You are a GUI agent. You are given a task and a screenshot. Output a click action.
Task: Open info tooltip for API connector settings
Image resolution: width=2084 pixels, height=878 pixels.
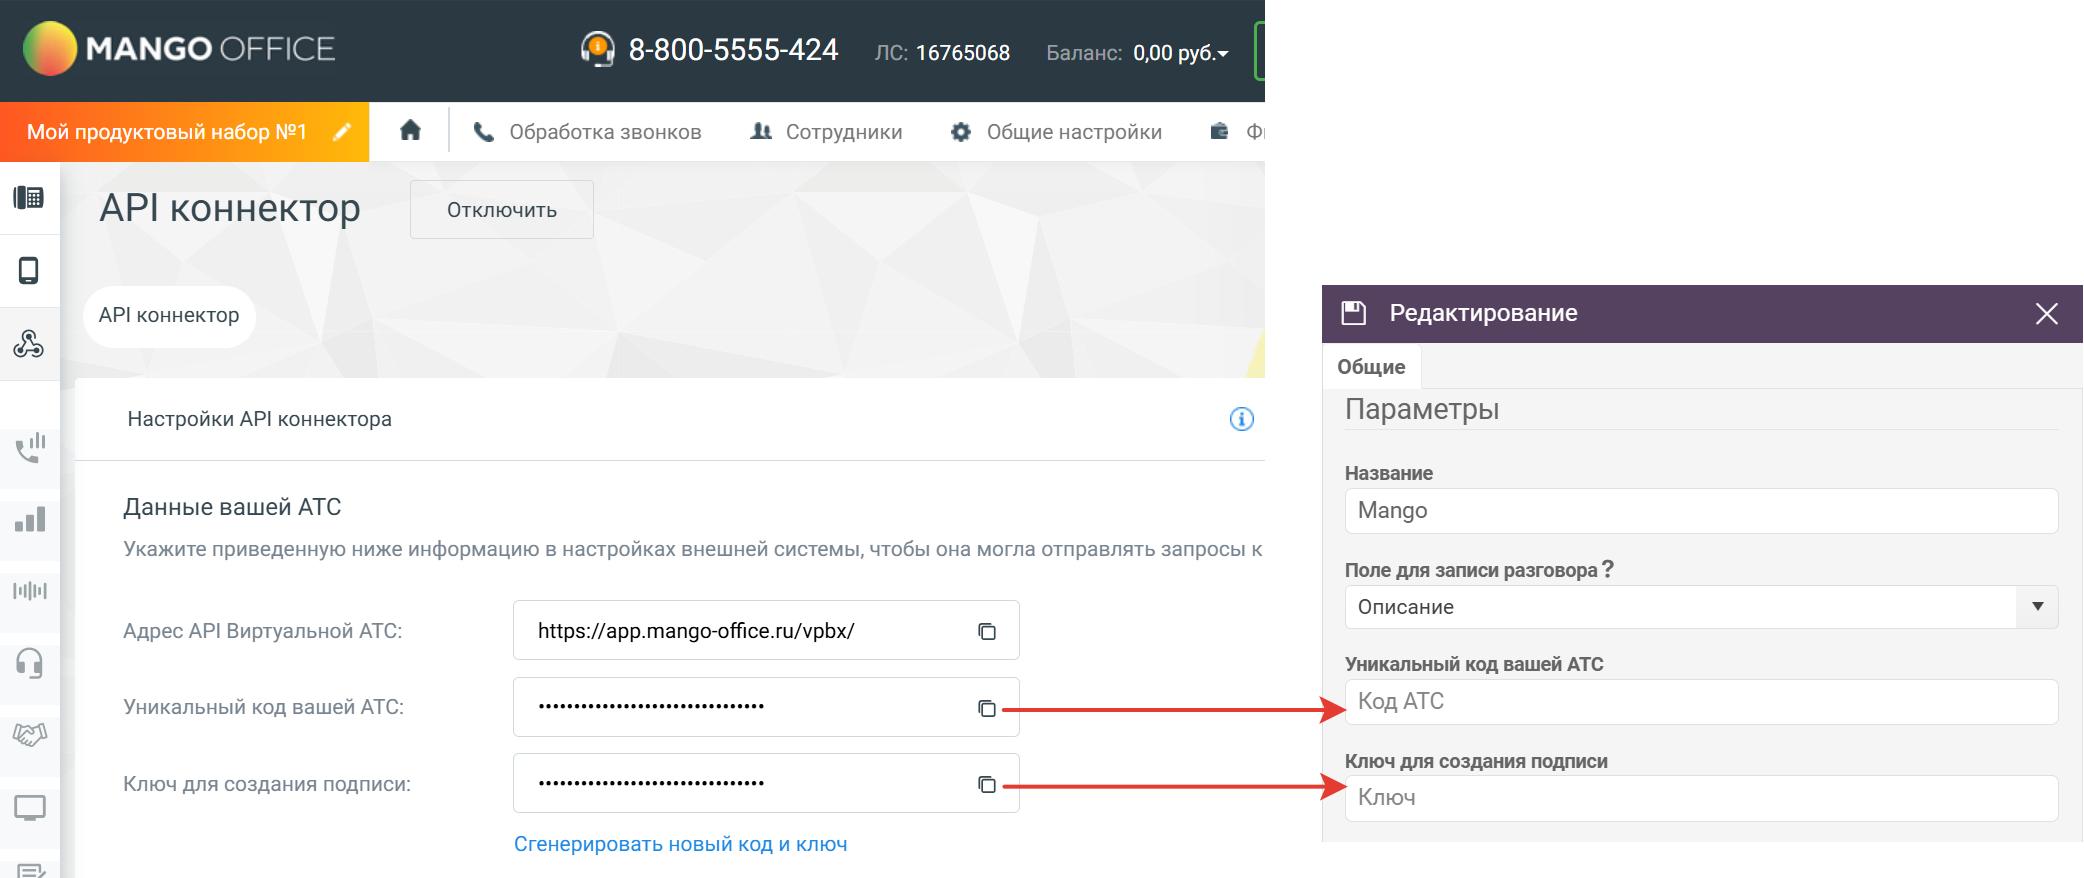1241,419
